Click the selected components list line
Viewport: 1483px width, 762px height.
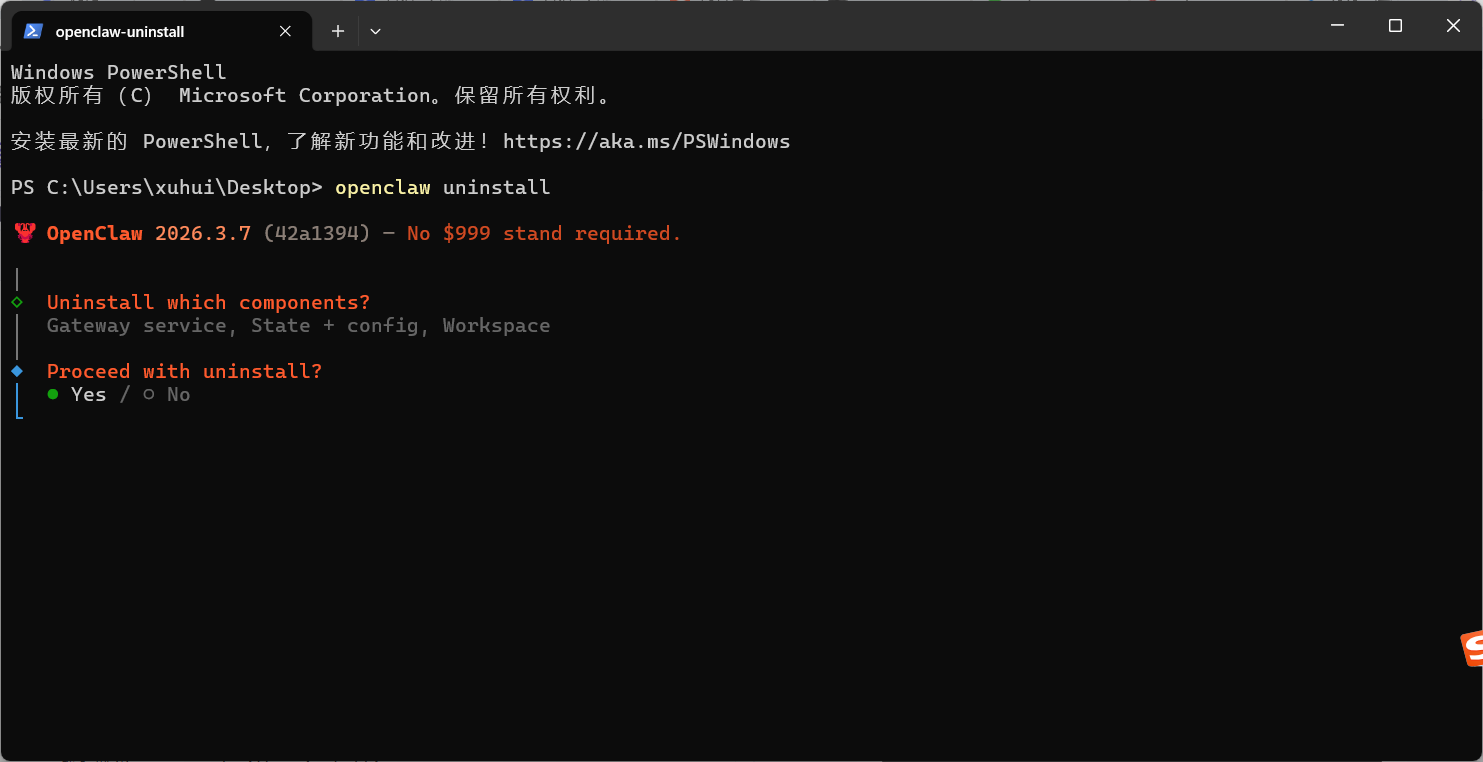(x=298, y=326)
